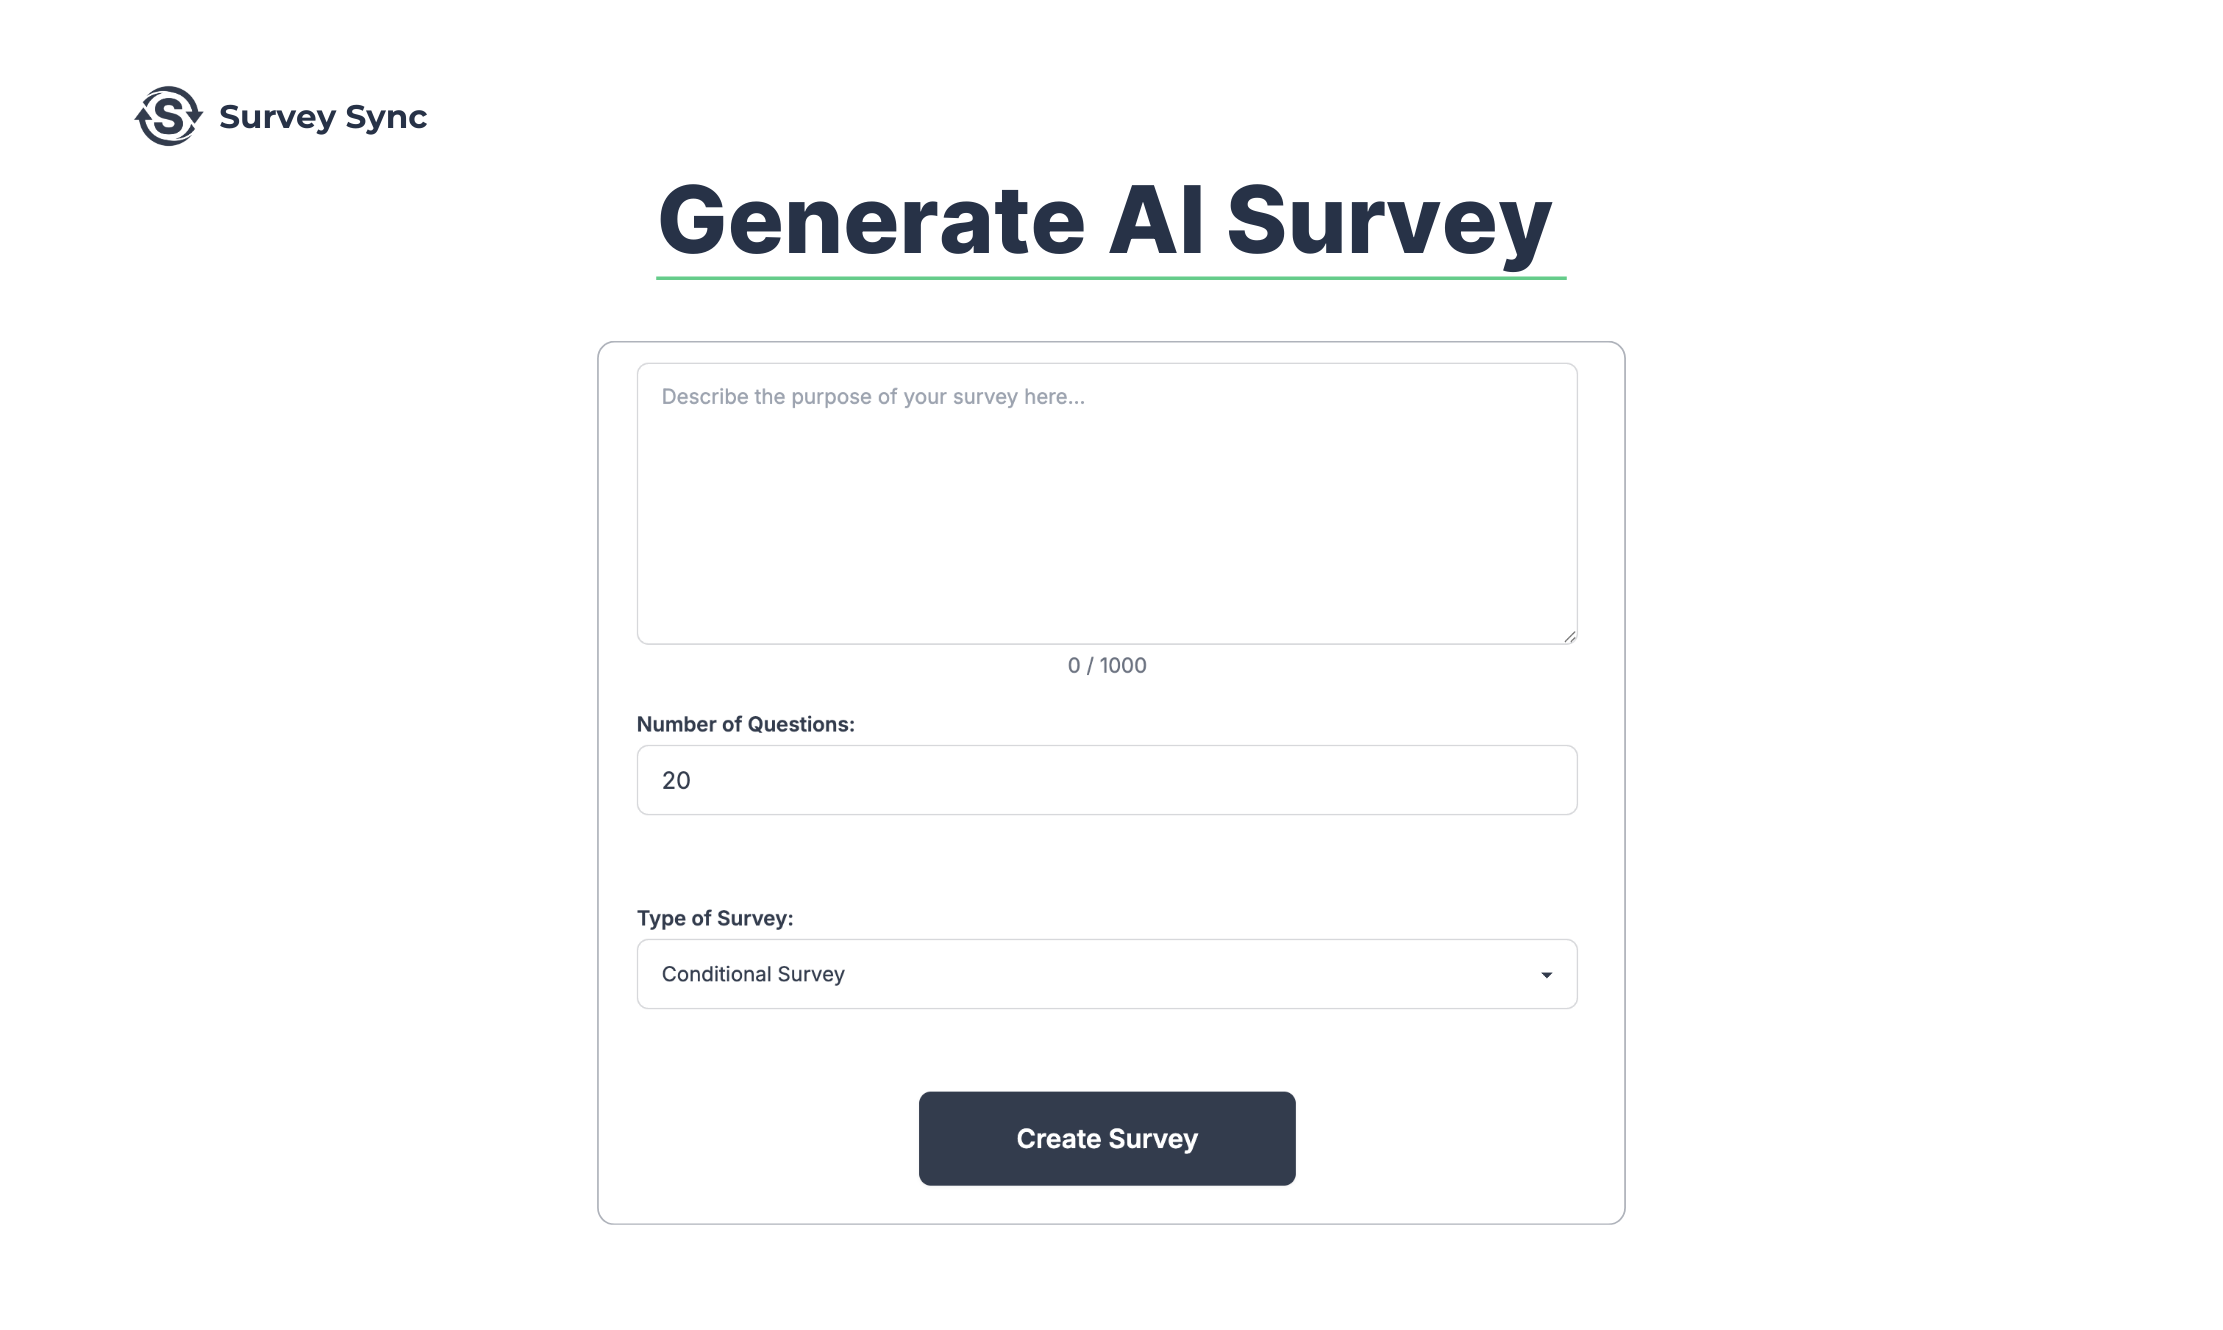Viewport: 2223px width, 1330px height.
Task: Click the Conditional Survey text label
Action: [x=752, y=973]
